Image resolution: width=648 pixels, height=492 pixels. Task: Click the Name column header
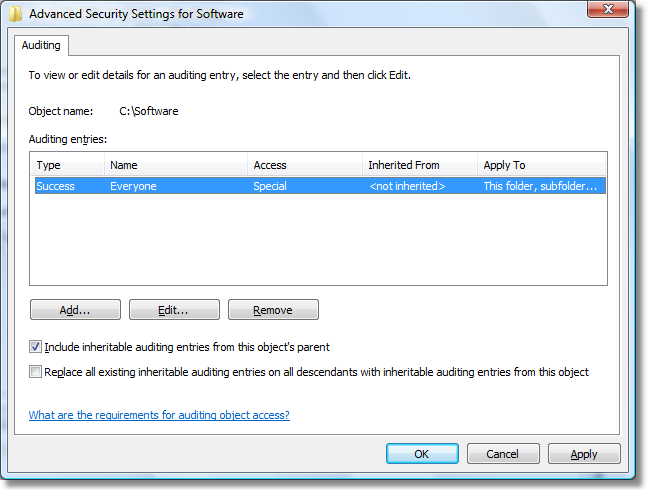[176, 165]
